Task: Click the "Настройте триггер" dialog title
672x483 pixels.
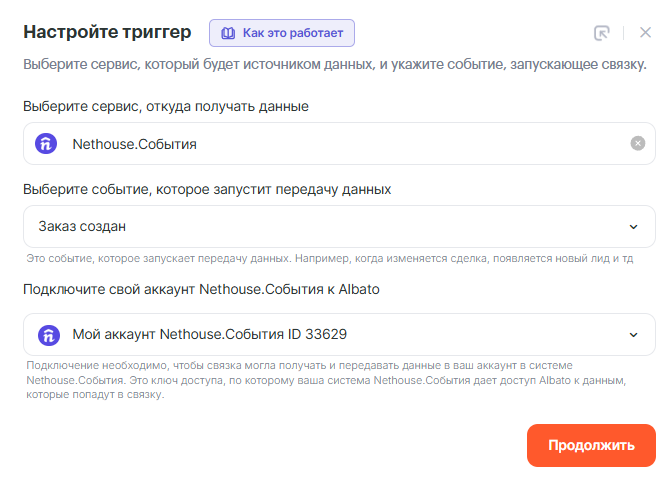Action: tap(107, 32)
